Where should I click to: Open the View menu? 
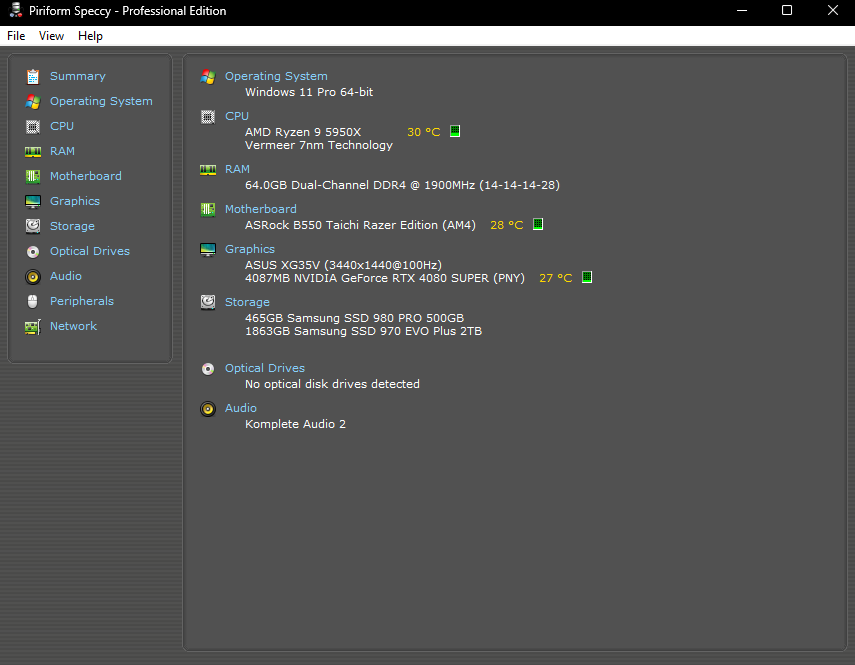[x=51, y=36]
